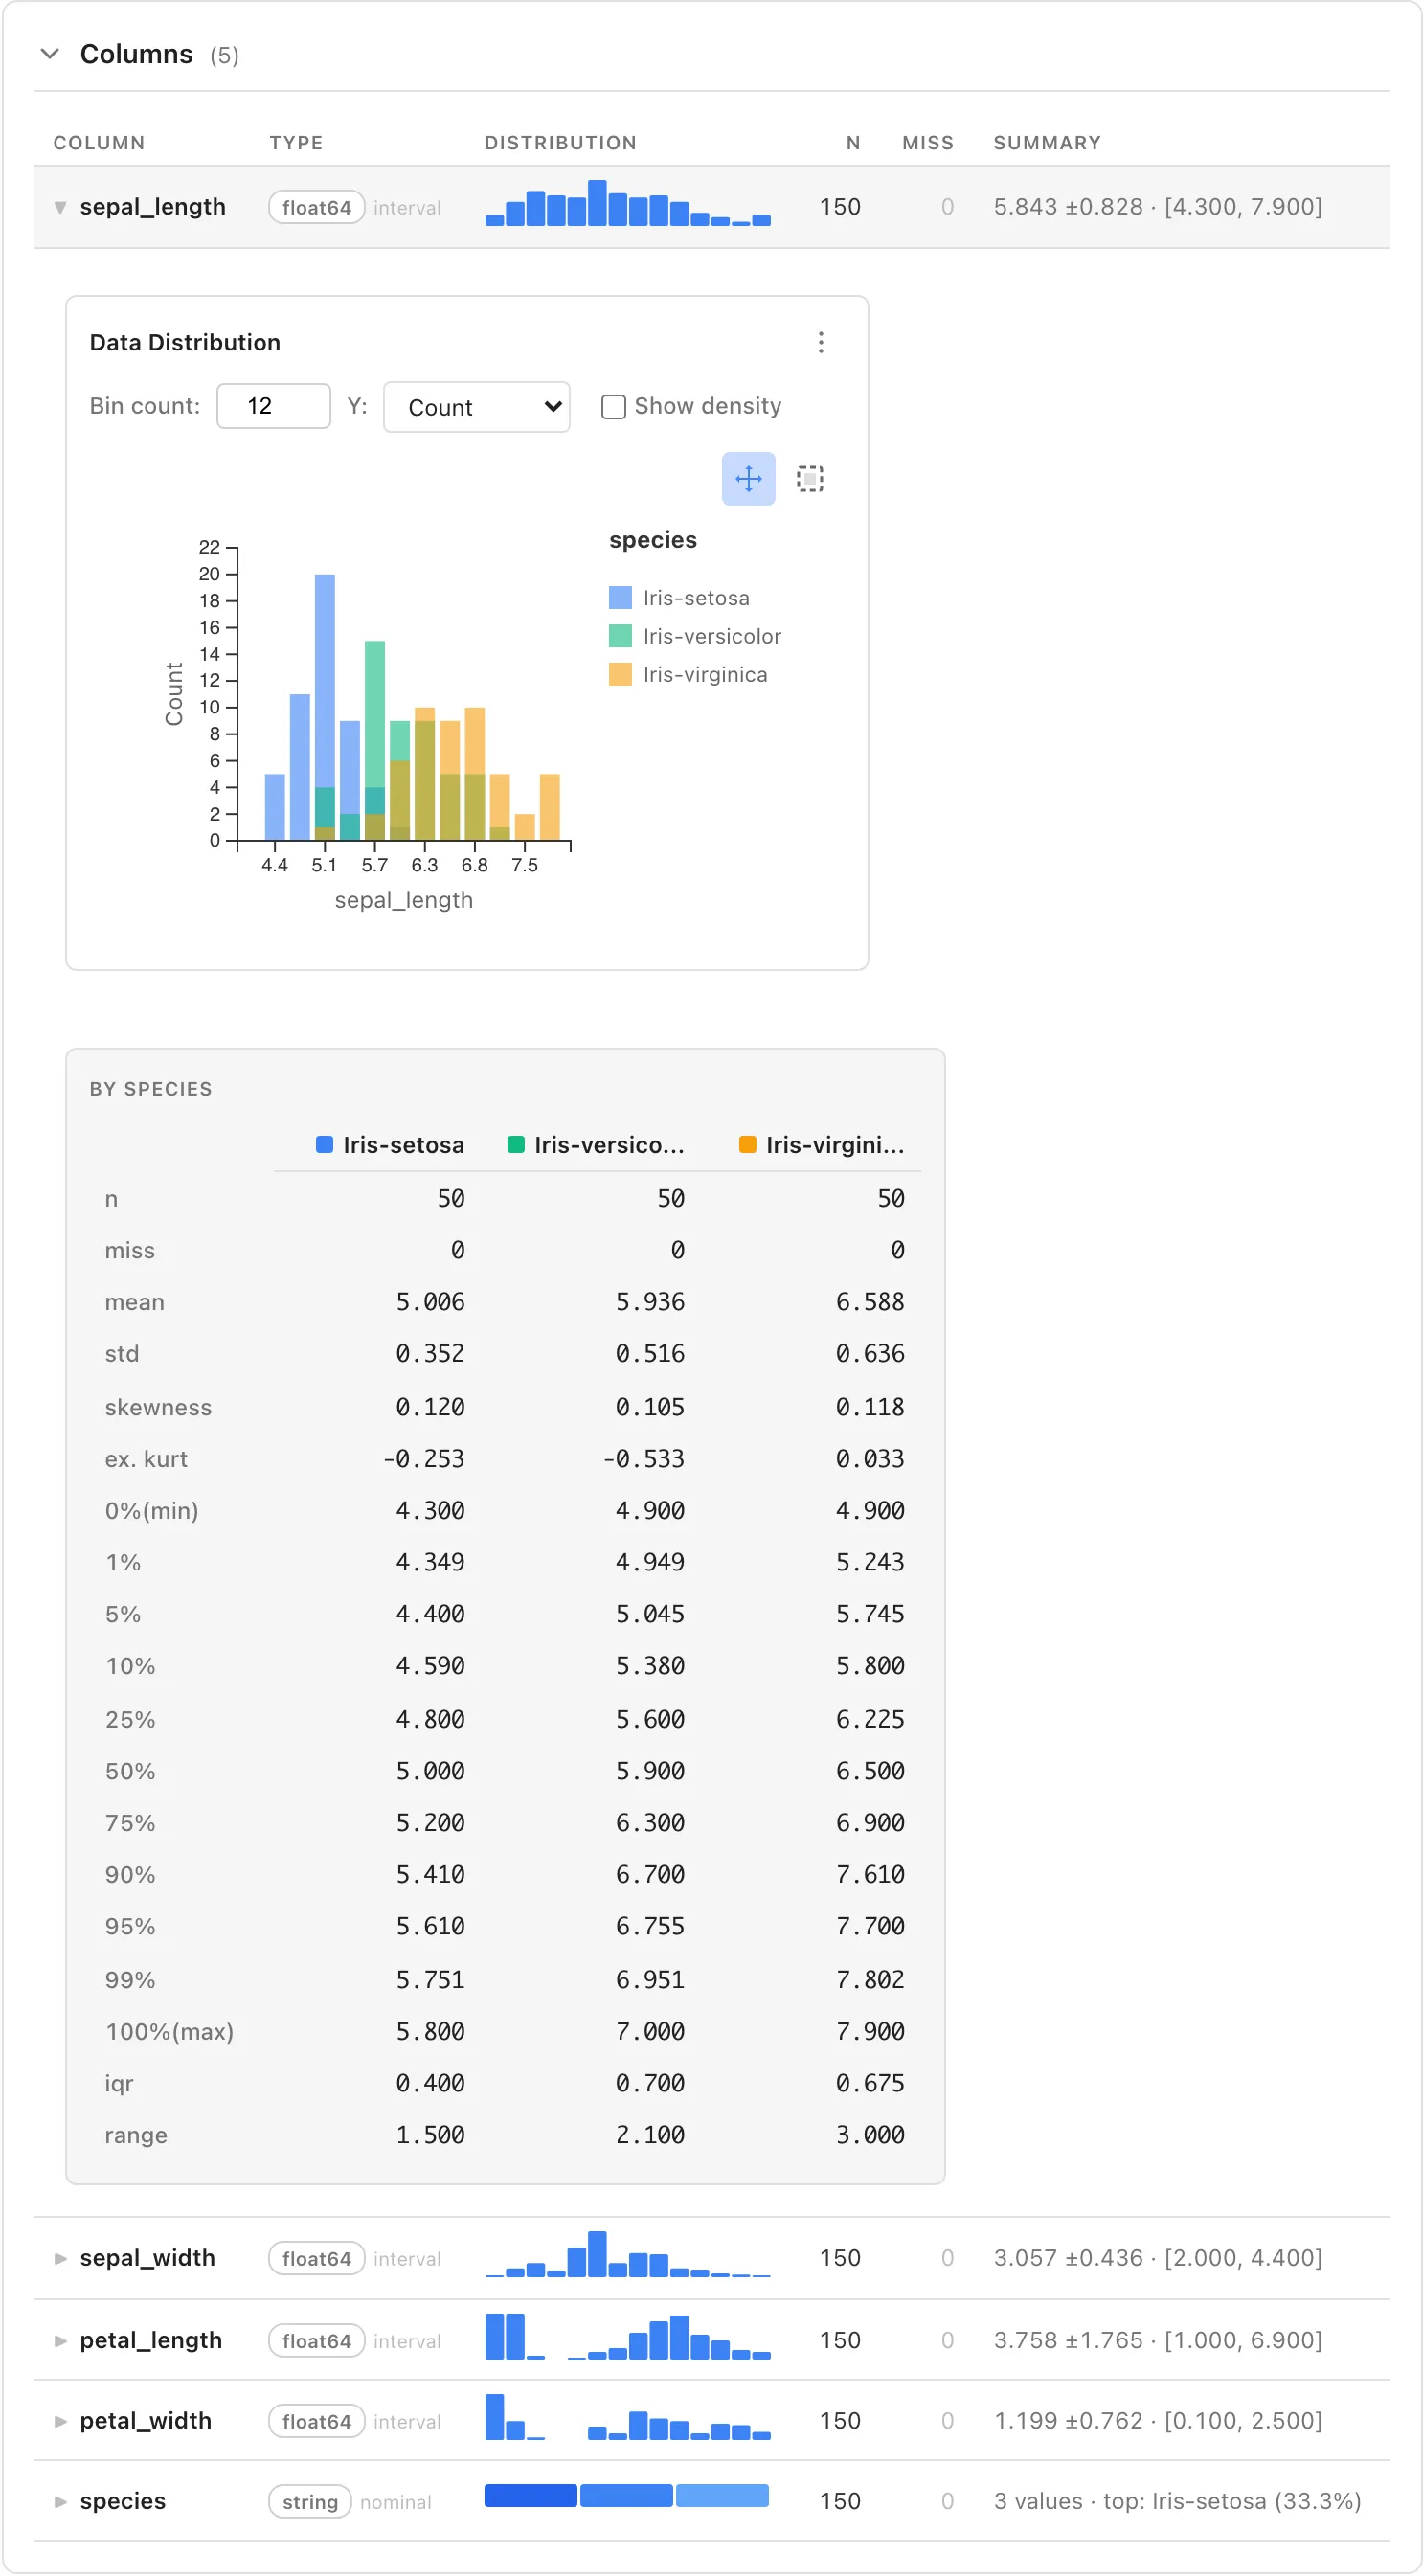Click the MISS header
This screenshot has width=1423, height=2576.
[927, 143]
